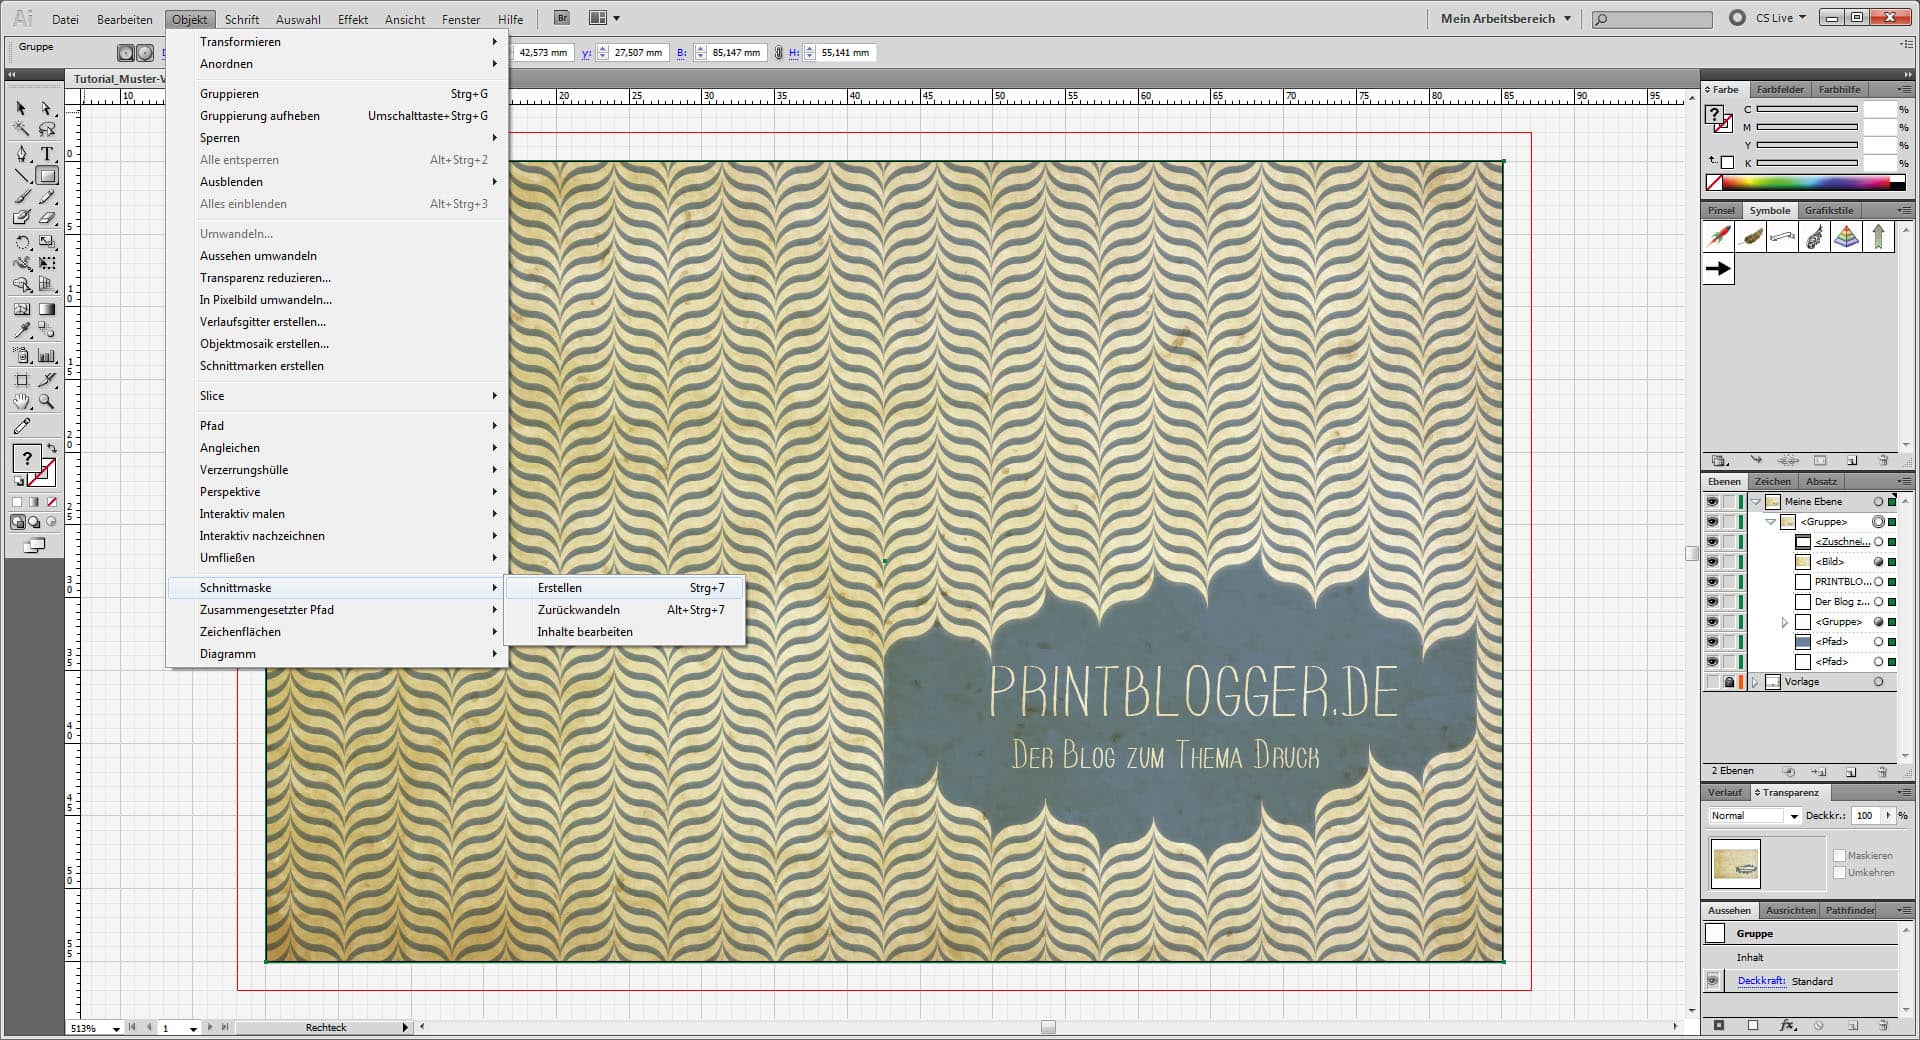Select the Type tool

point(46,153)
